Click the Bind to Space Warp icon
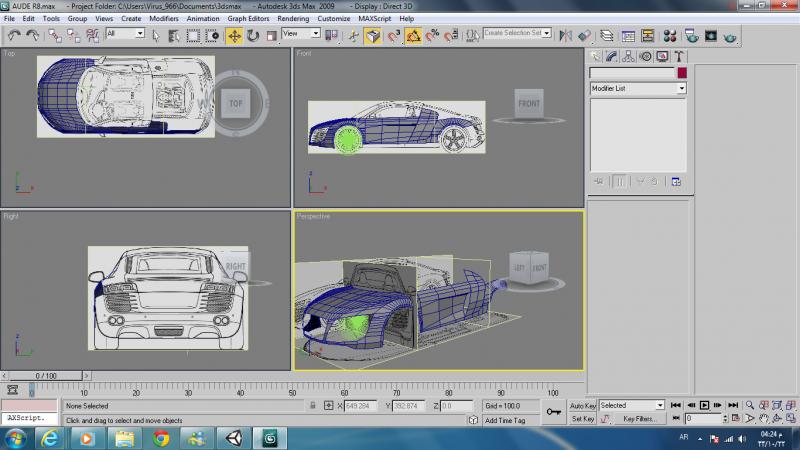800x450 pixels. (92, 35)
